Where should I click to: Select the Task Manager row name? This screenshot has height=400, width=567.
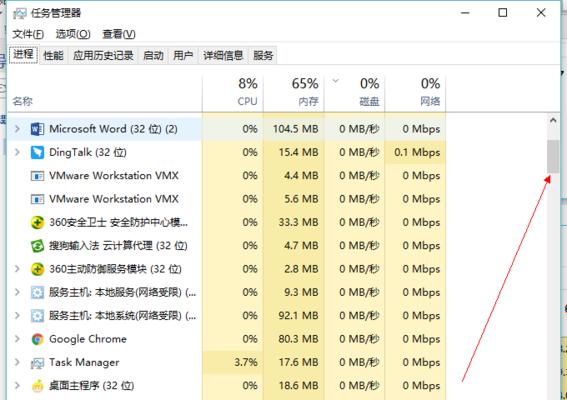(x=84, y=362)
